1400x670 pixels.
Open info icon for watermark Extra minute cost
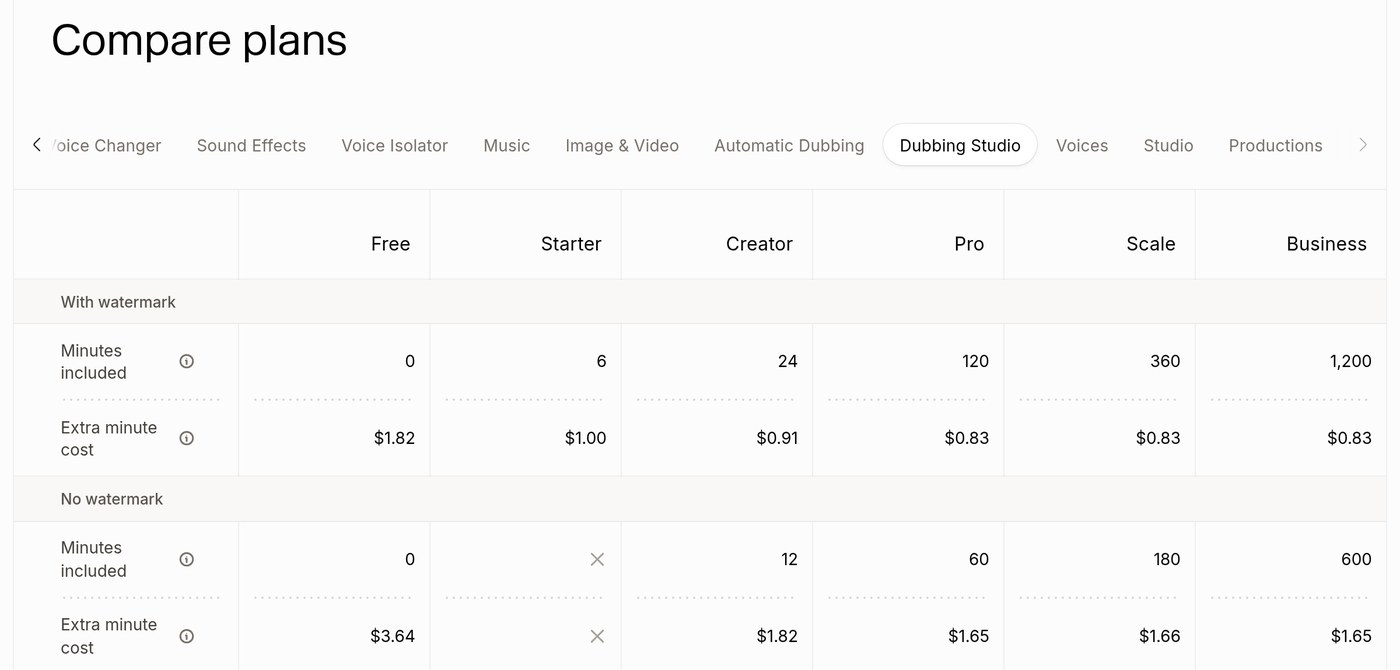(186, 438)
